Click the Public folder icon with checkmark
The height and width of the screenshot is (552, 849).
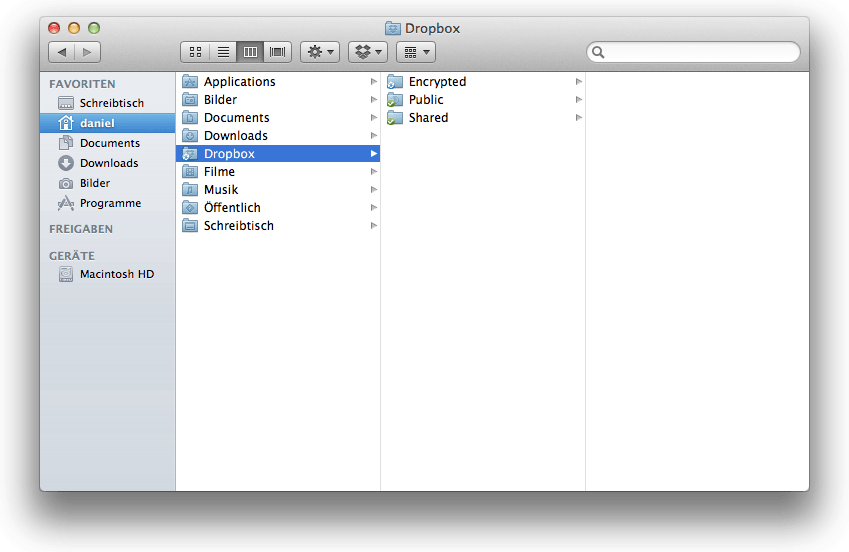pyautogui.click(x=395, y=100)
